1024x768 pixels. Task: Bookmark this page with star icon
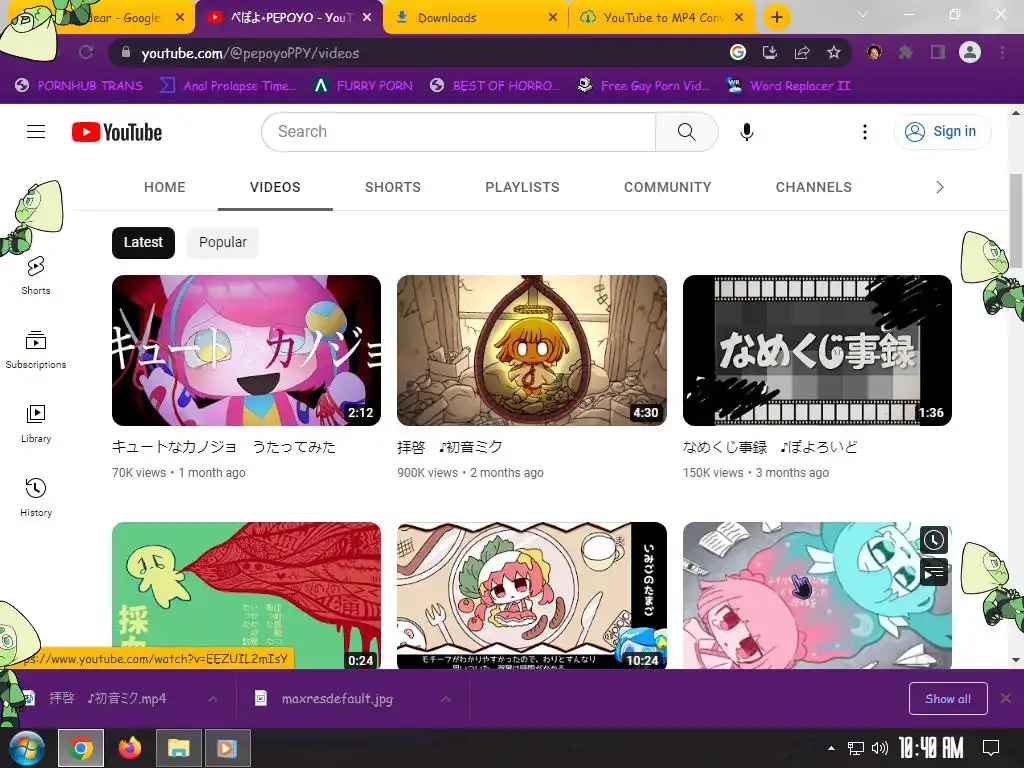pos(834,52)
